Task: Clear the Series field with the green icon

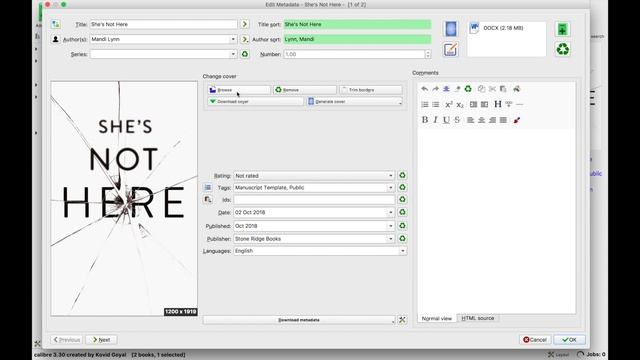Action: pos(244,54)
